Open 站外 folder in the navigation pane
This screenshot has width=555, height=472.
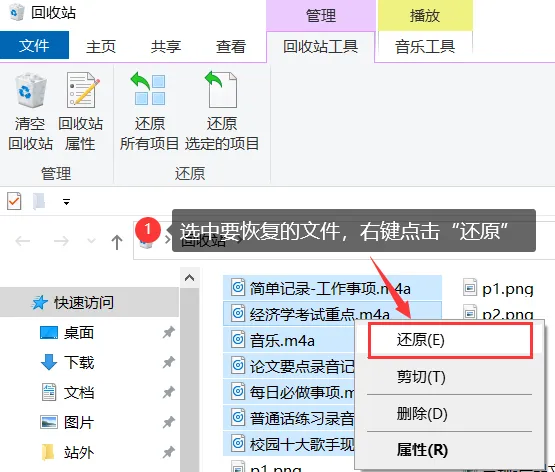[79, 452]
